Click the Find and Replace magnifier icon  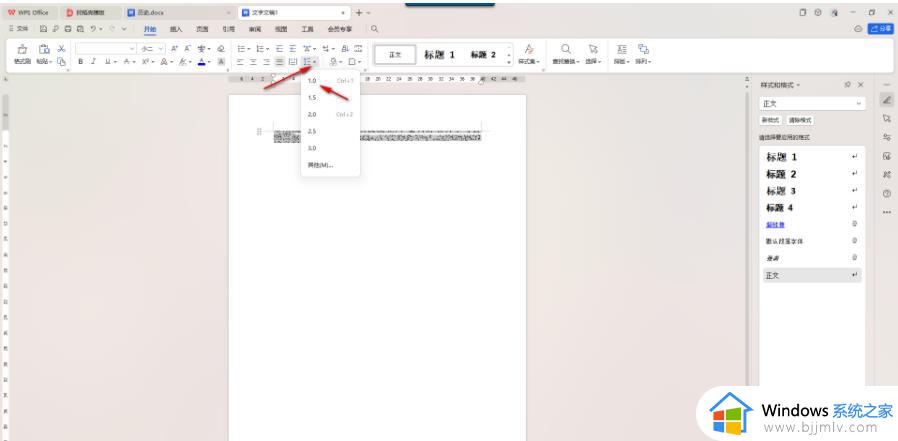click(x=565, y=49)
